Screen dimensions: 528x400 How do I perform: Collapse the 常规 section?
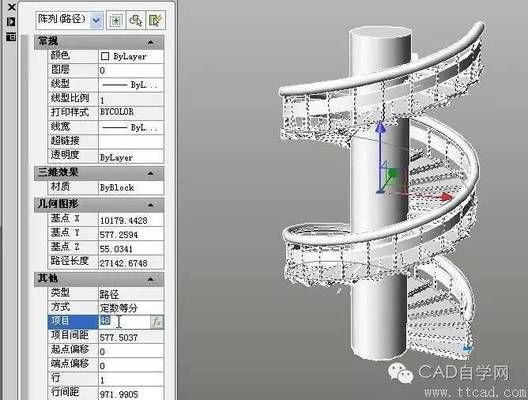coord(151,42)
